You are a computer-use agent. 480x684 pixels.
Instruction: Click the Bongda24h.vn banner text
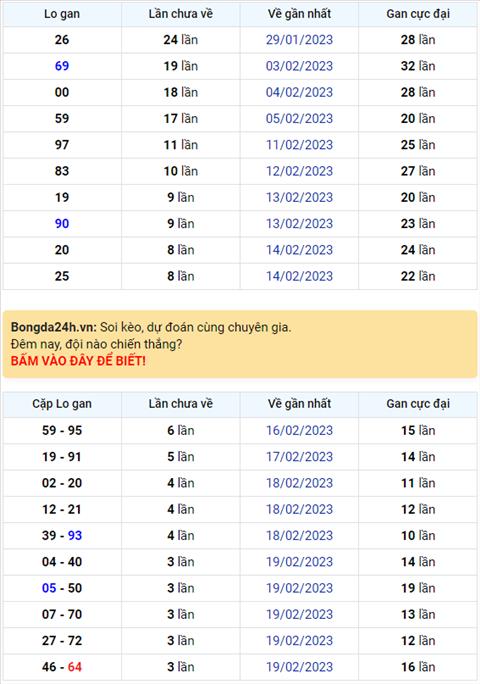[x=53, y=327]
